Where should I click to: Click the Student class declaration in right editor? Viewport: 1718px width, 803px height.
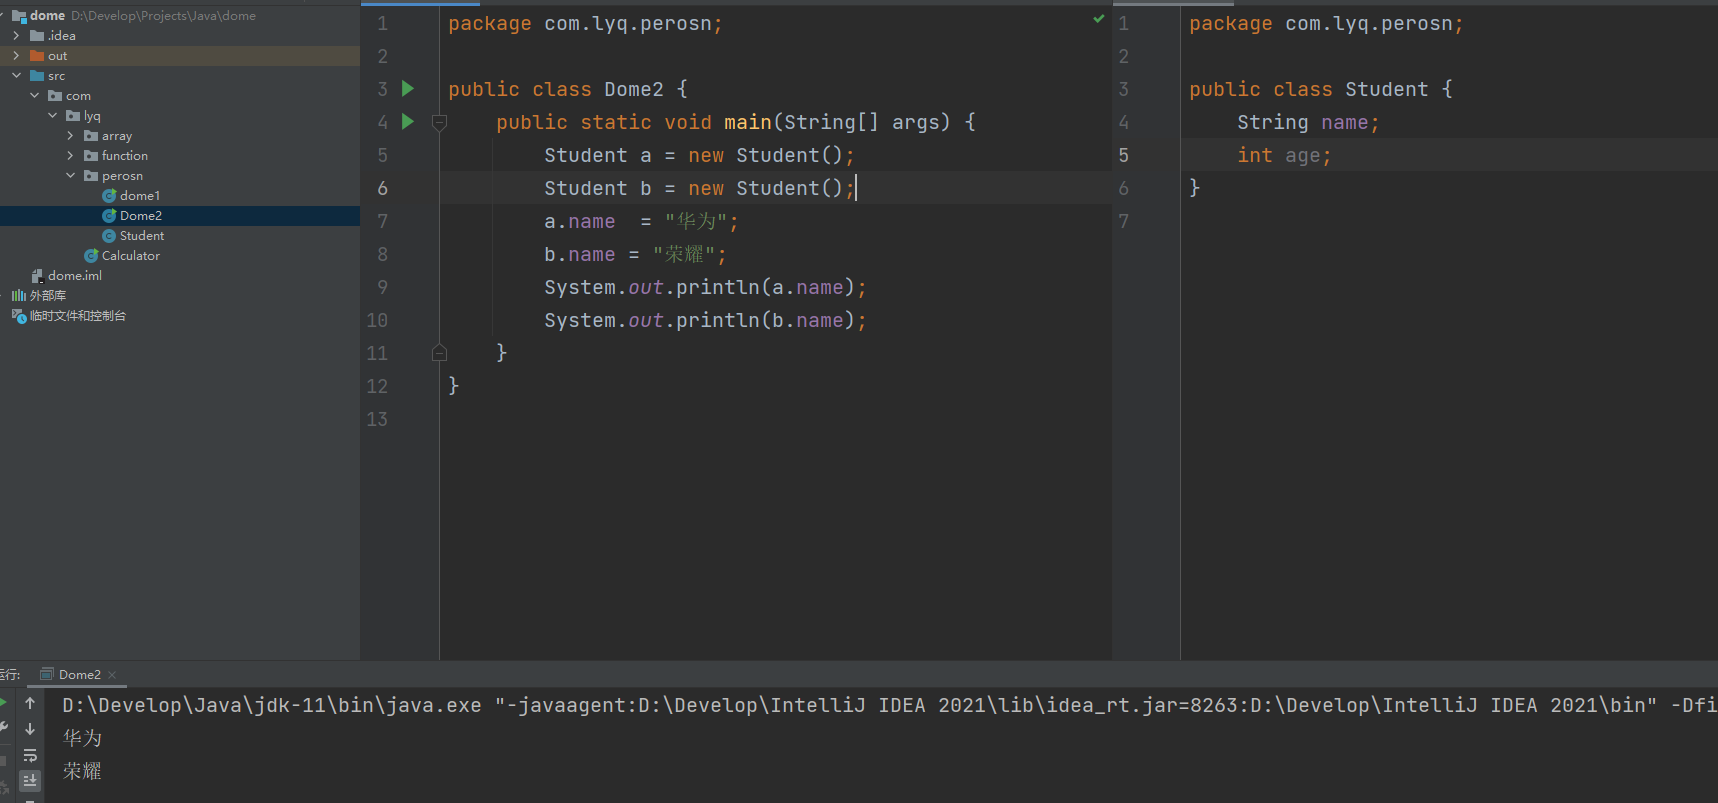pos(1321,89)
